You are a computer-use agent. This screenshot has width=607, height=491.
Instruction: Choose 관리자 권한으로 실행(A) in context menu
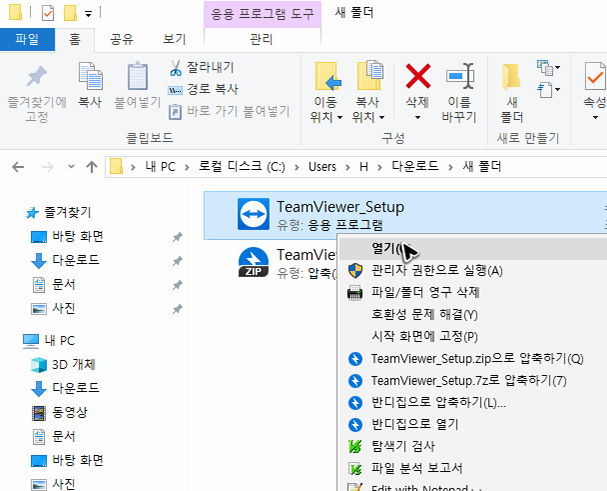point(472,271)
